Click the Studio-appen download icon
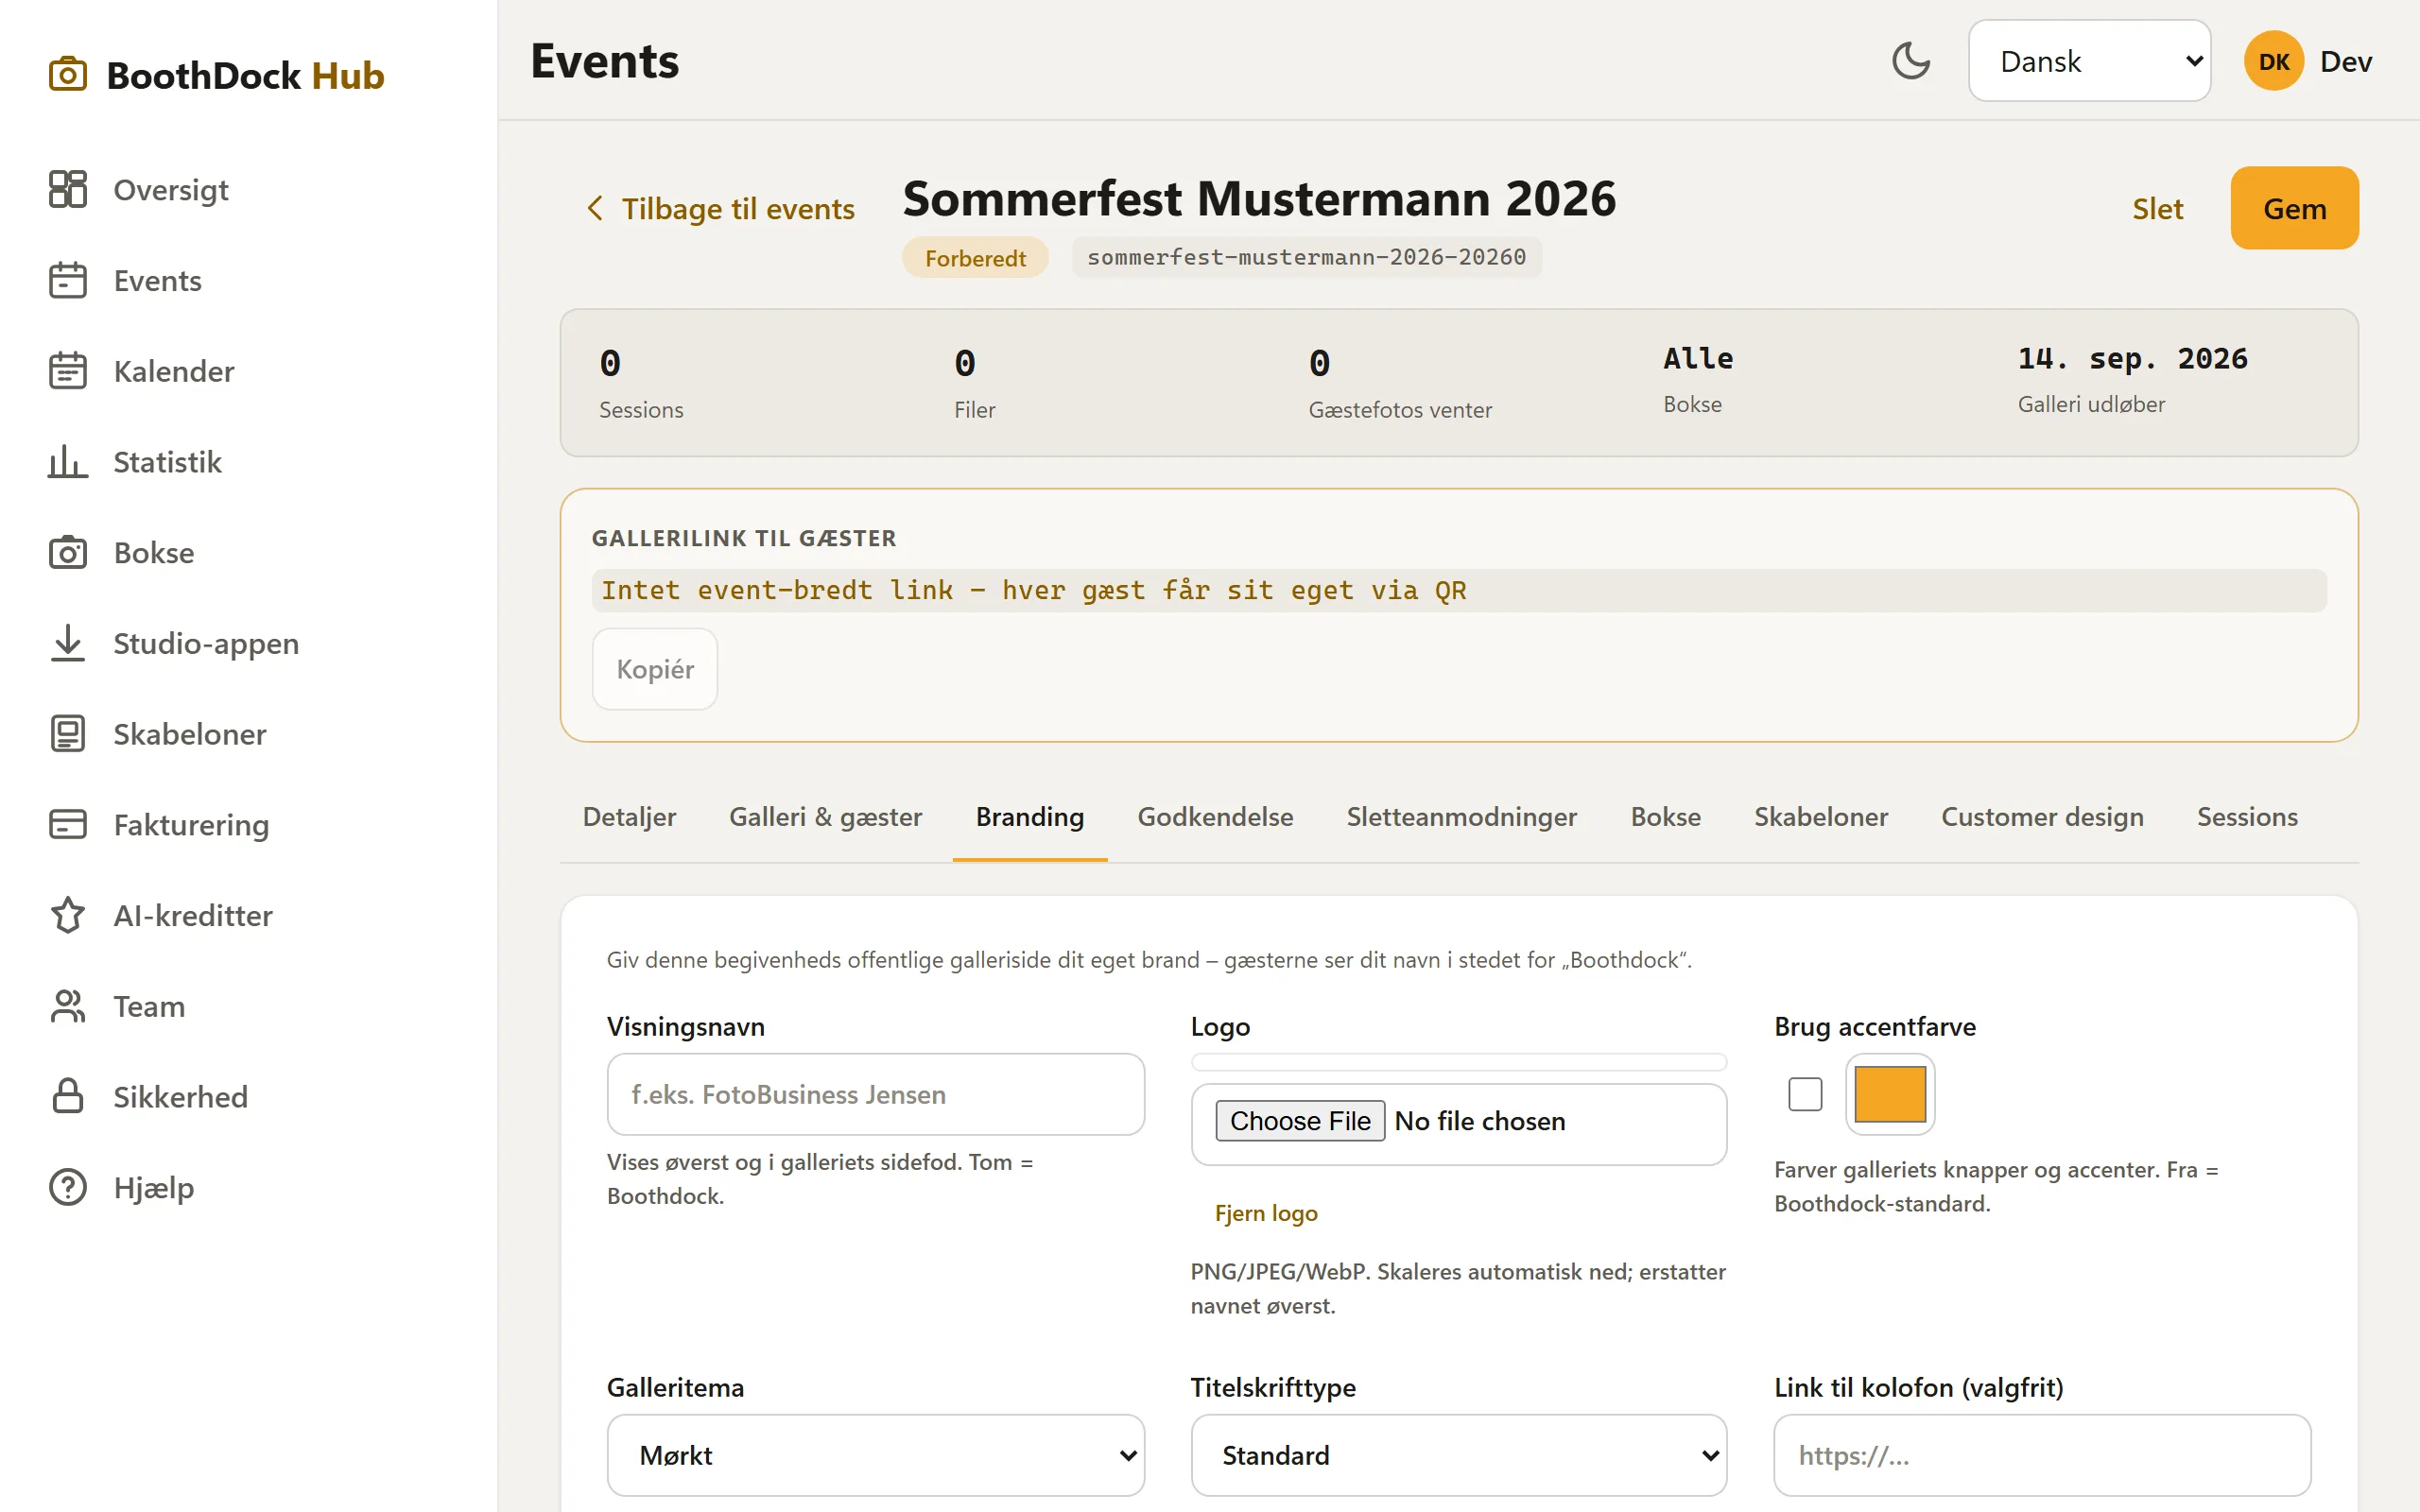The width and height of the screenshot is (2420, 1512). click(68, 643)
